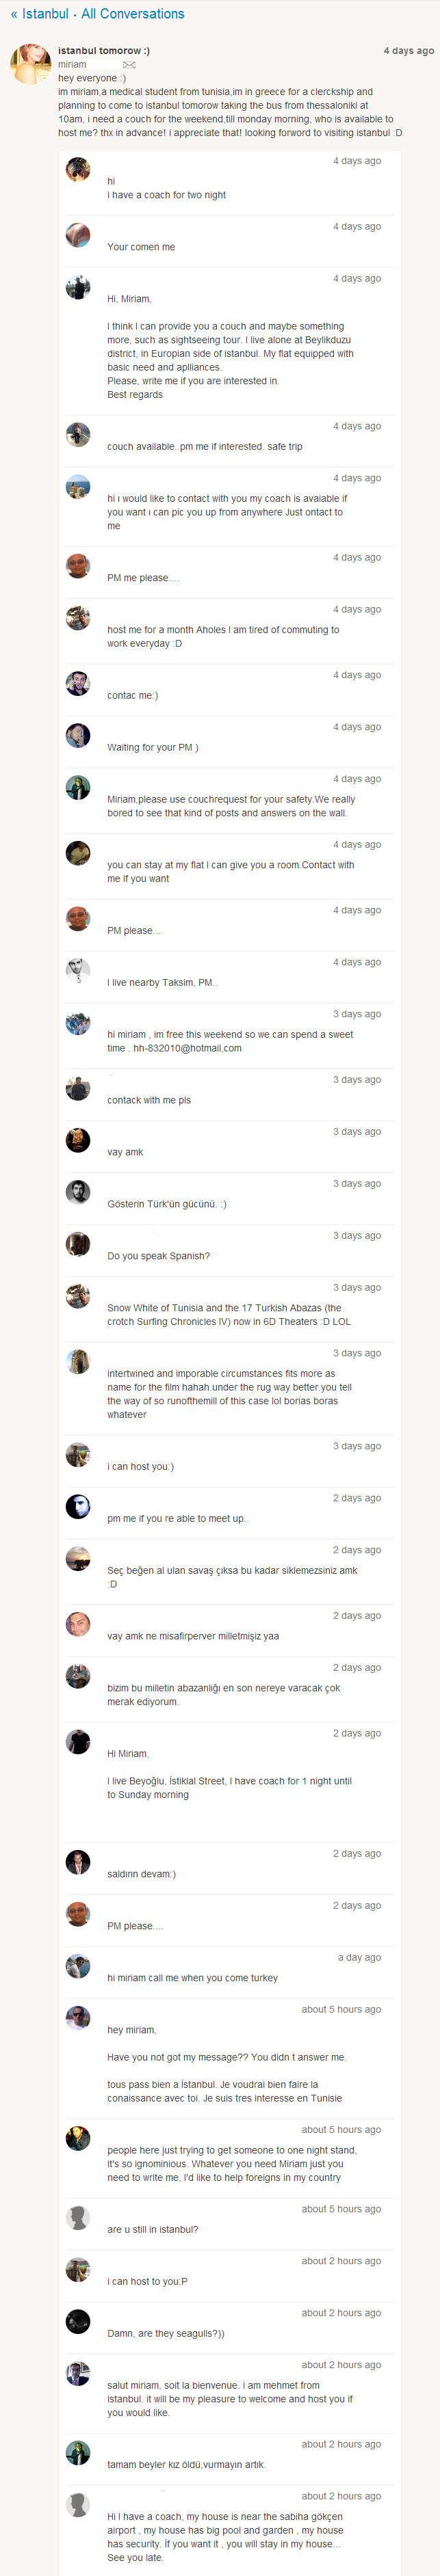Click avatar beside 'couch available..pm me' reply

pos(78,435)
